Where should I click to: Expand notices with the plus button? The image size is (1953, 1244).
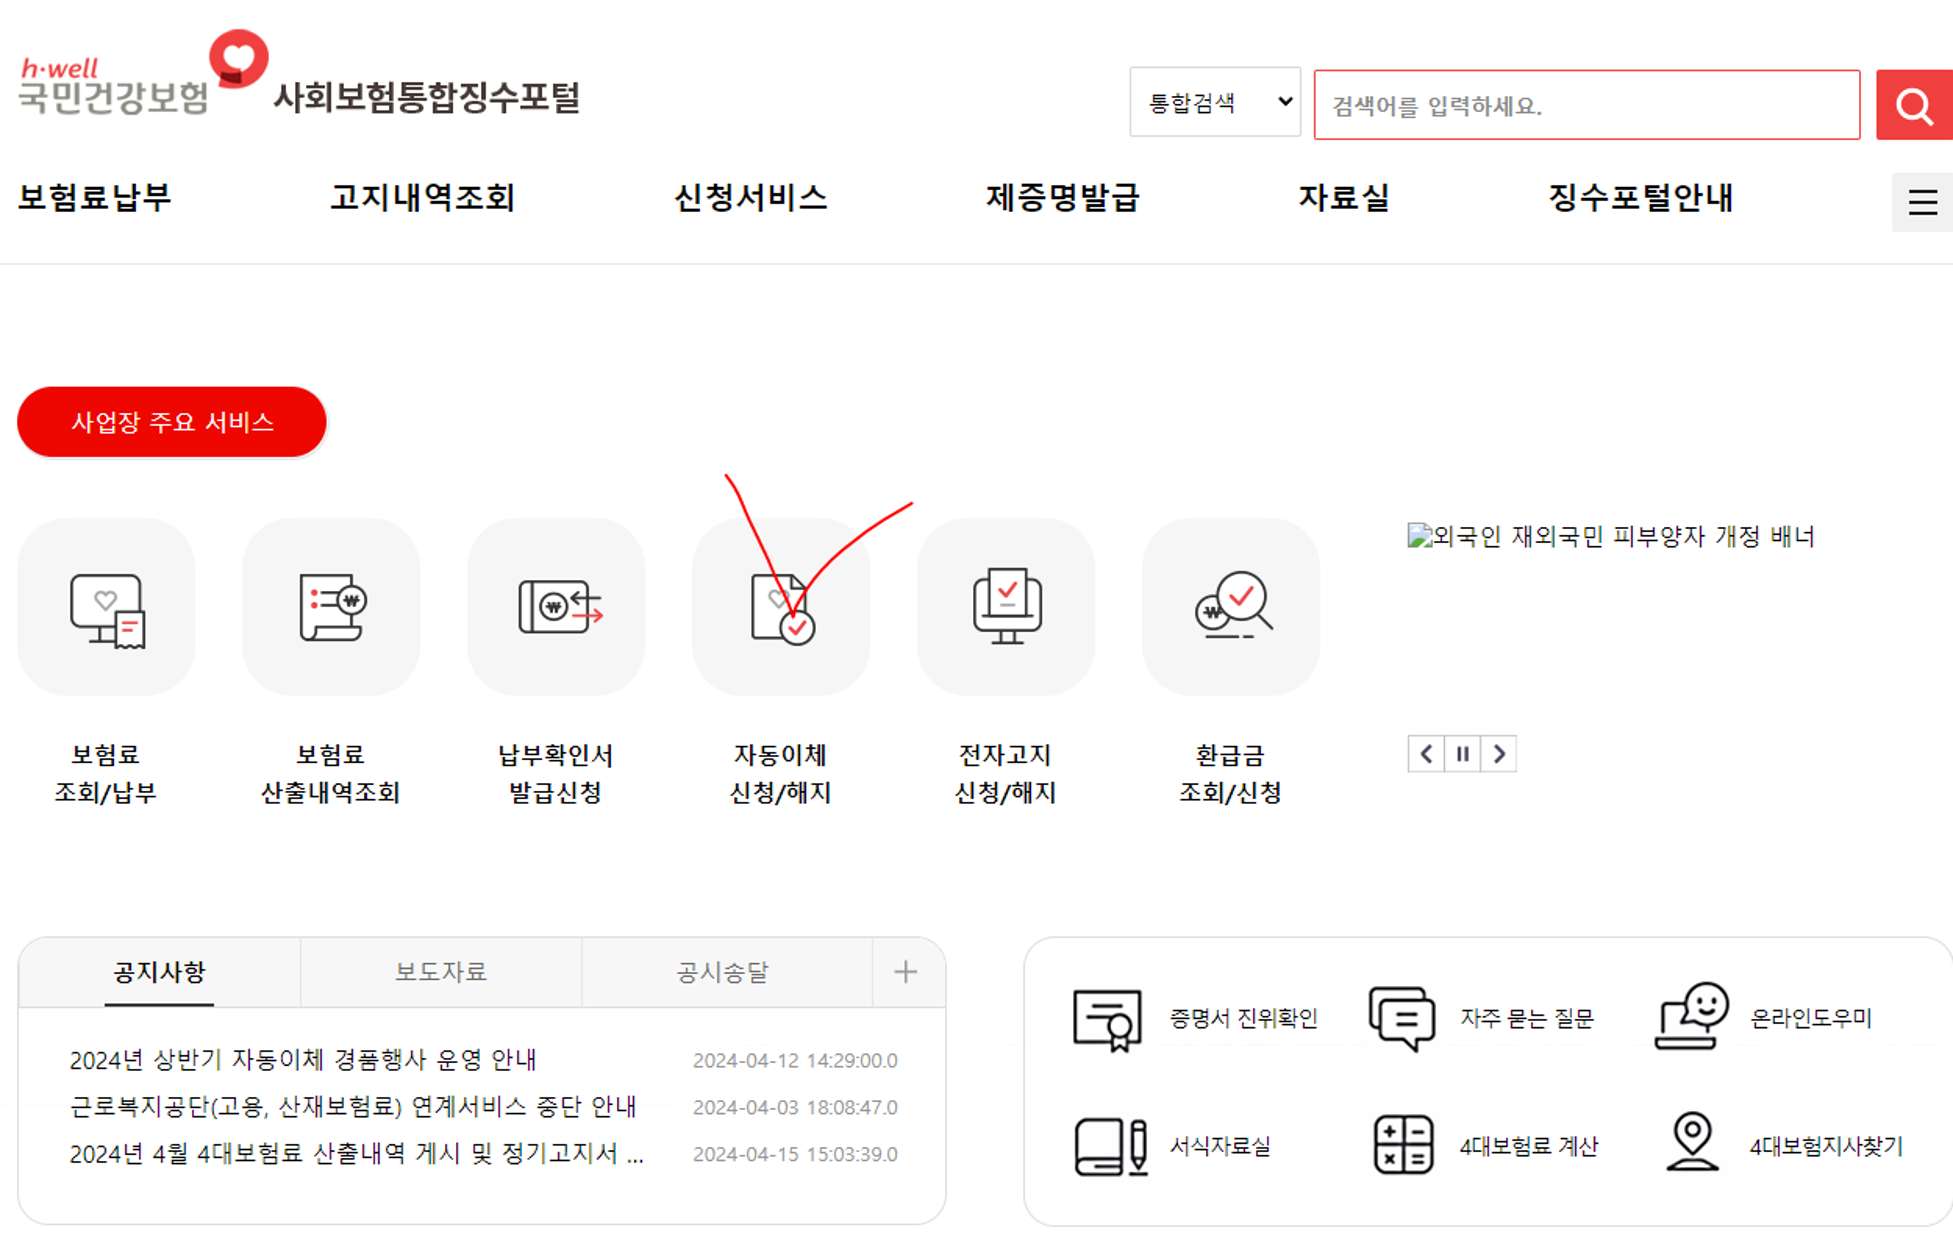click(905, 972)
